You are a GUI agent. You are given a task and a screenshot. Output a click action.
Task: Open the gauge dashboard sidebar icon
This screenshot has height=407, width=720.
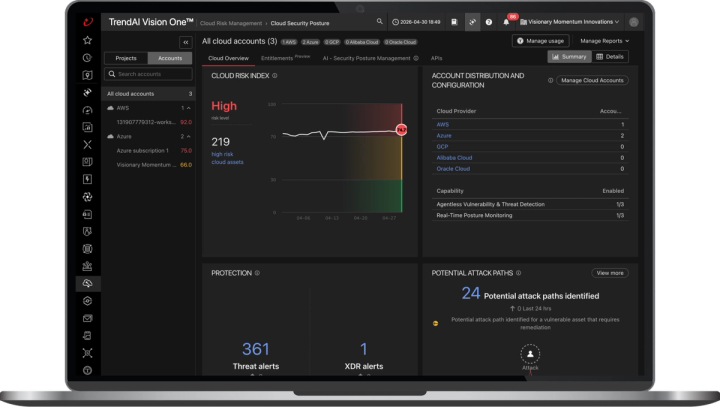87,110
